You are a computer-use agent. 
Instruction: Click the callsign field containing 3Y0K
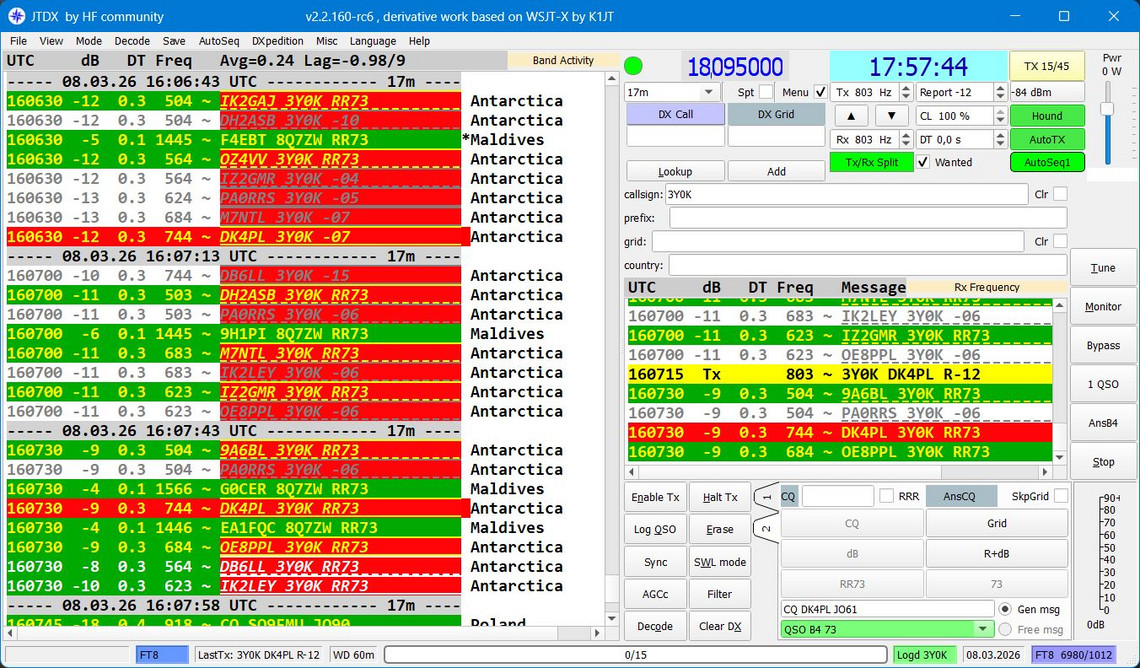pos(845,194)
